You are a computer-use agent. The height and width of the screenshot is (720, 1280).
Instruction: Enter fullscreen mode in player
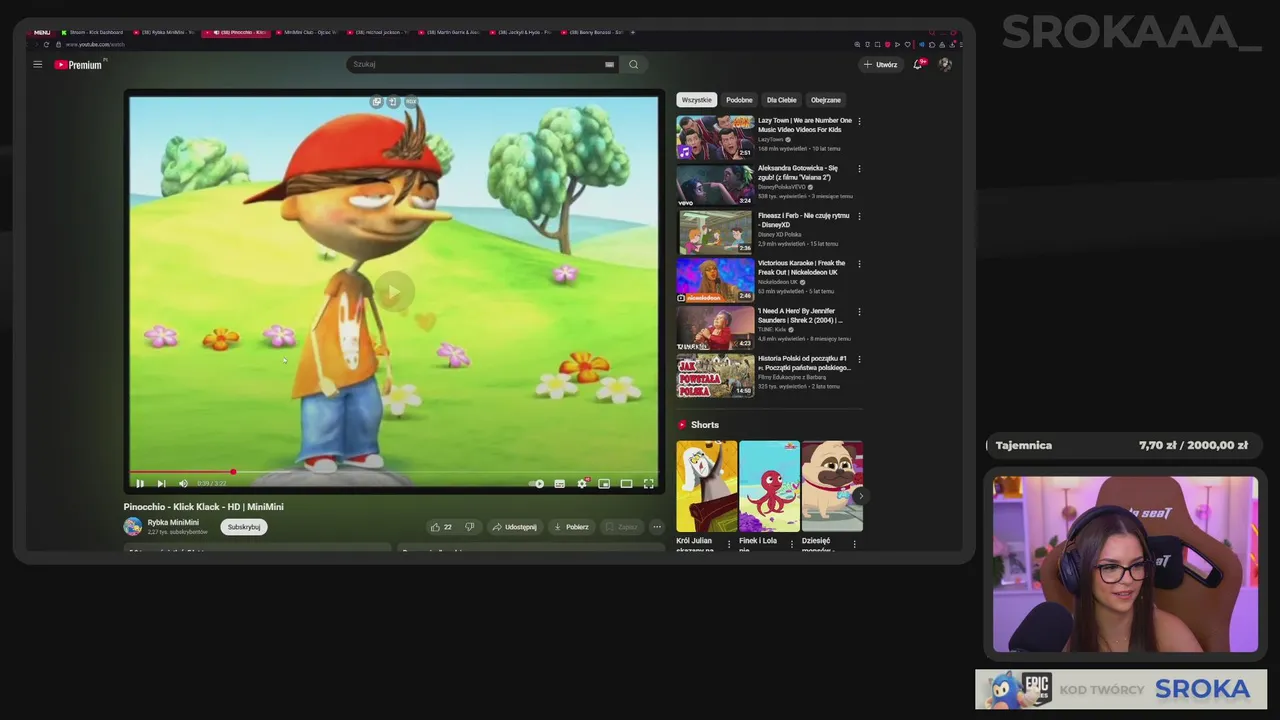point(648,484)
